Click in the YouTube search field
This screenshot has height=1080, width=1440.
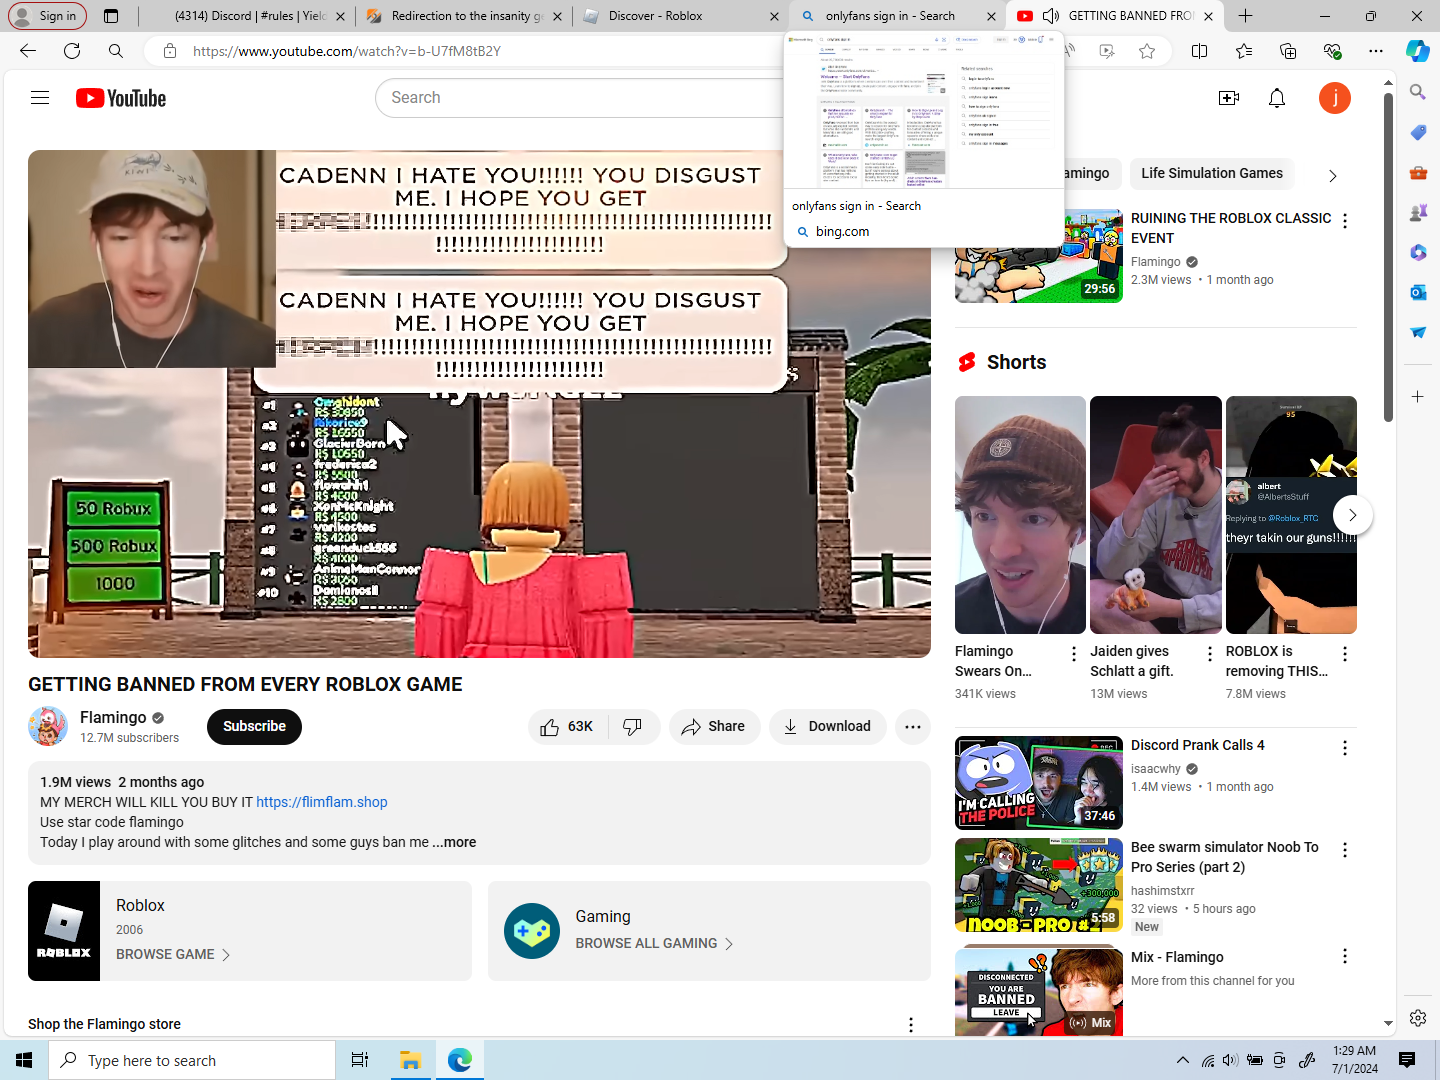point(580,98)
